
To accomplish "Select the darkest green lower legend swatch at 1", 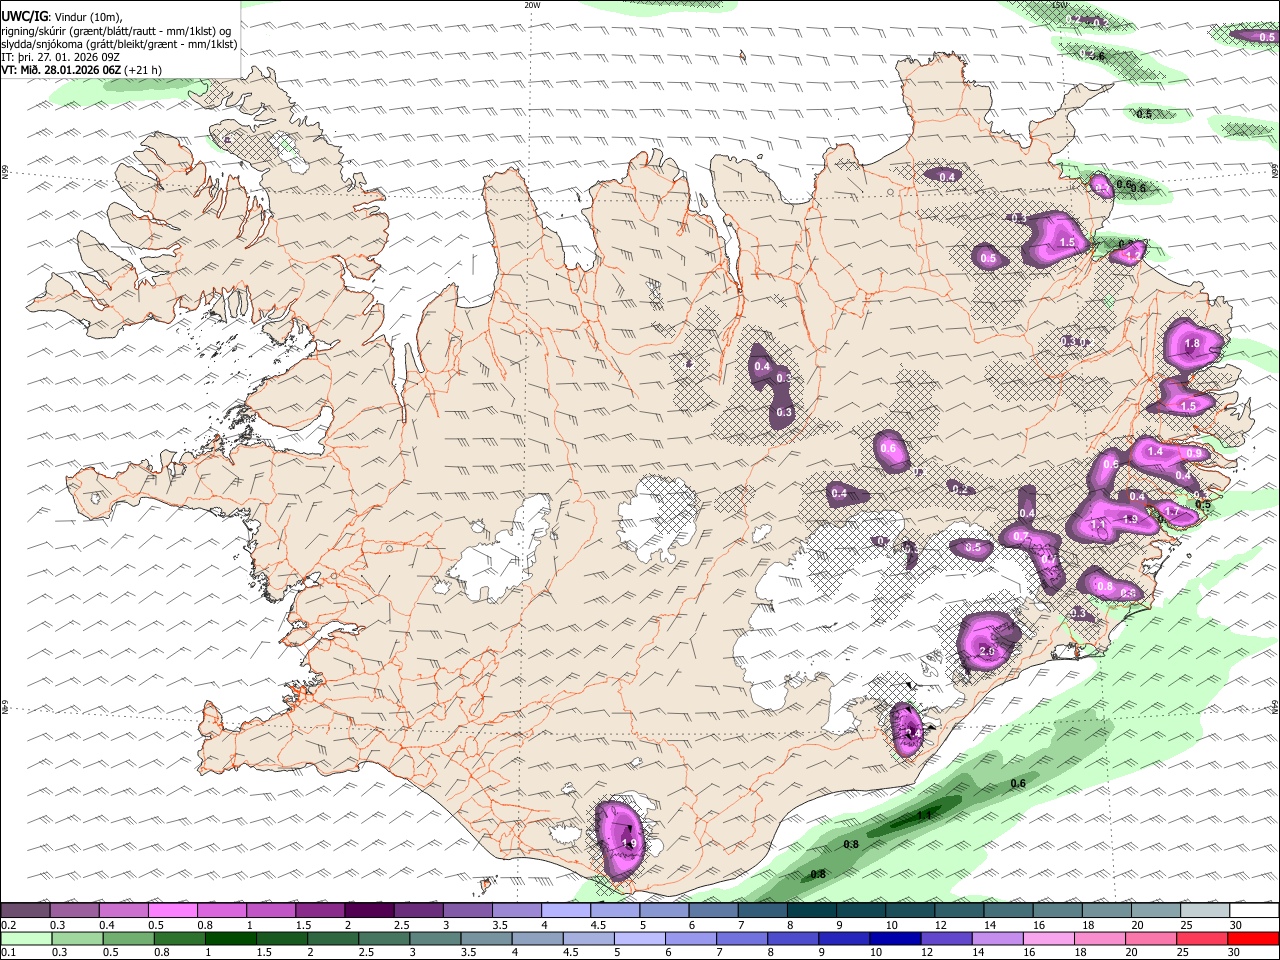I will pos(231,939).
